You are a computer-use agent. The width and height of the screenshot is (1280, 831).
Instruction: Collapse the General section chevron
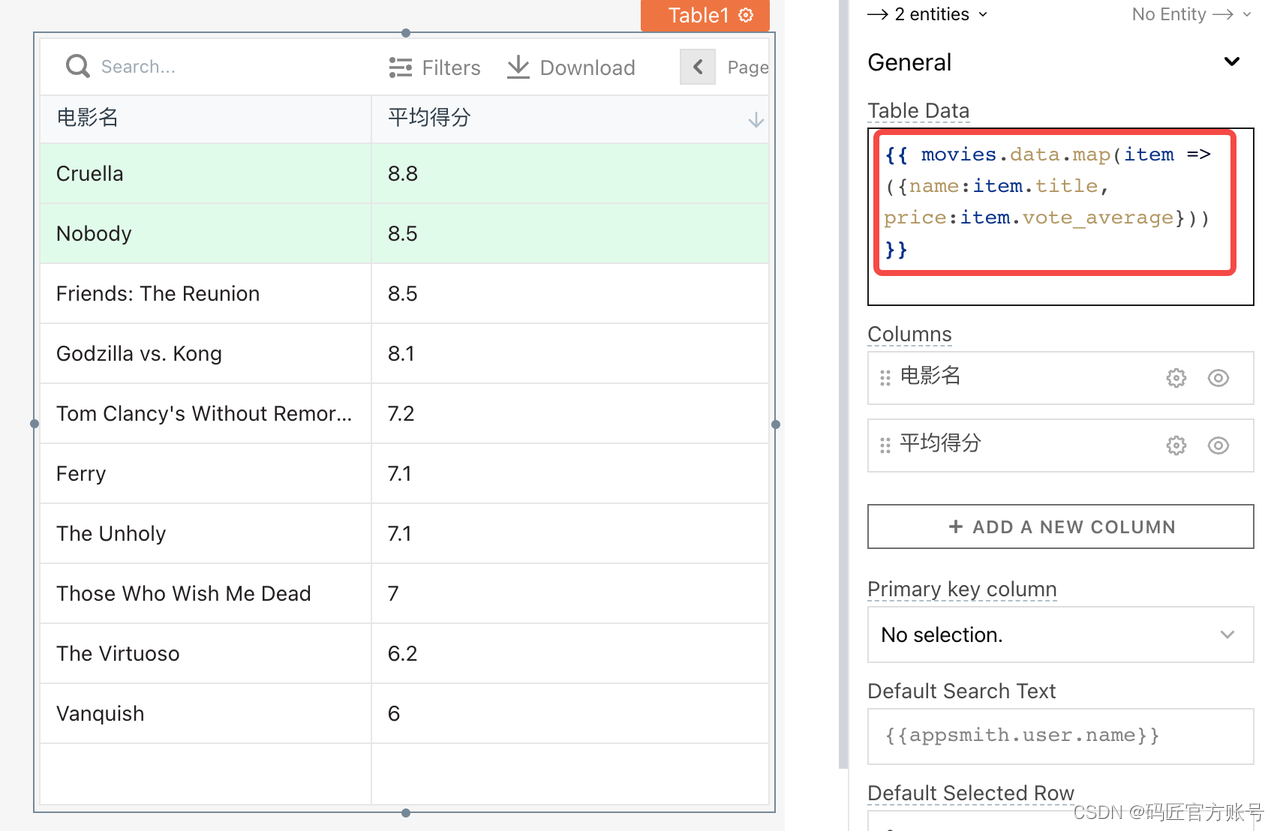point(1232,62)
